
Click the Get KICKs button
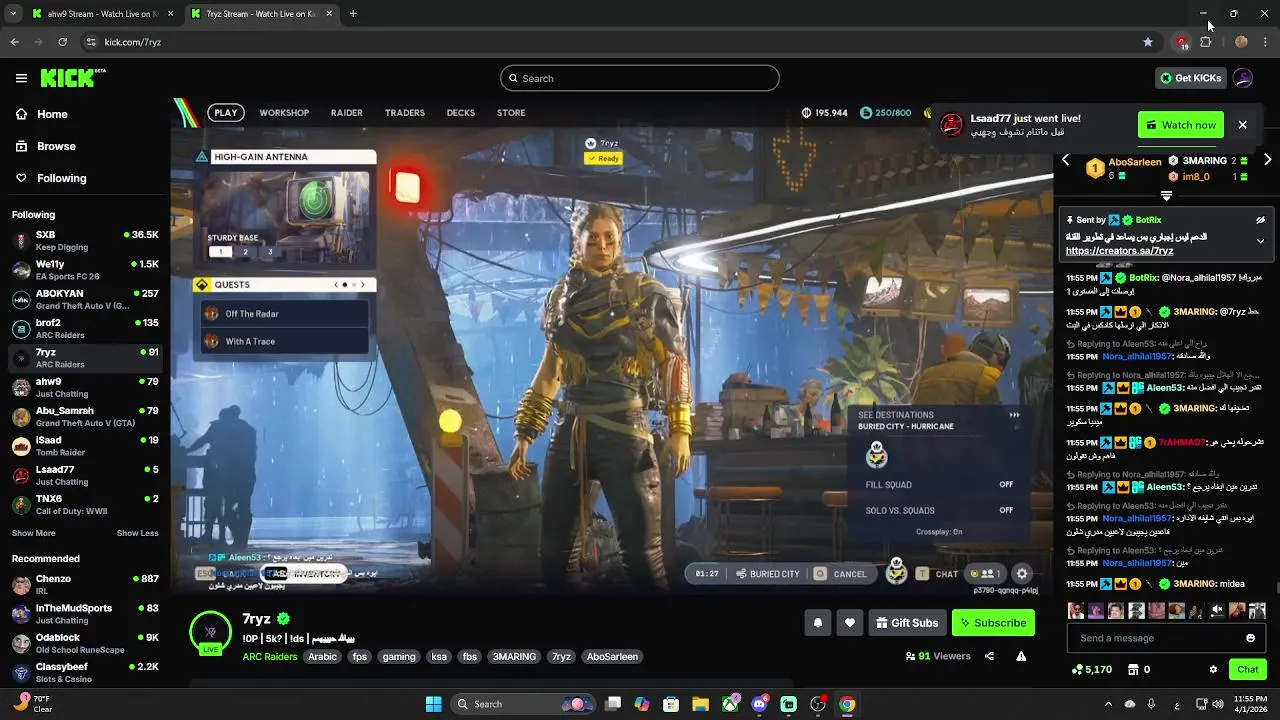tap(1190, 78)
